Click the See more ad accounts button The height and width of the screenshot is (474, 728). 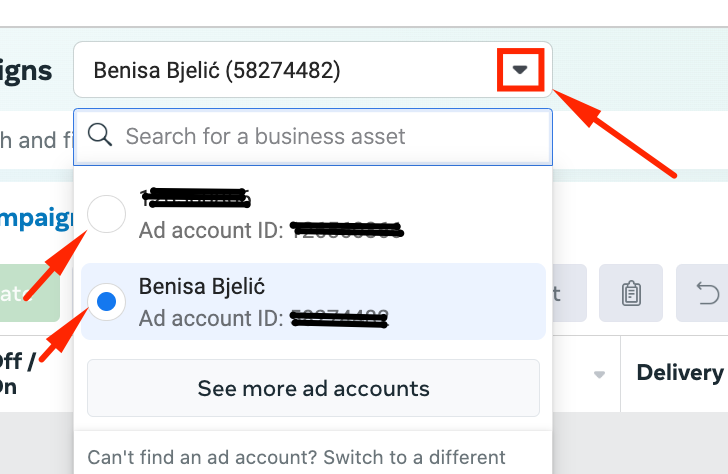[313, 388]
